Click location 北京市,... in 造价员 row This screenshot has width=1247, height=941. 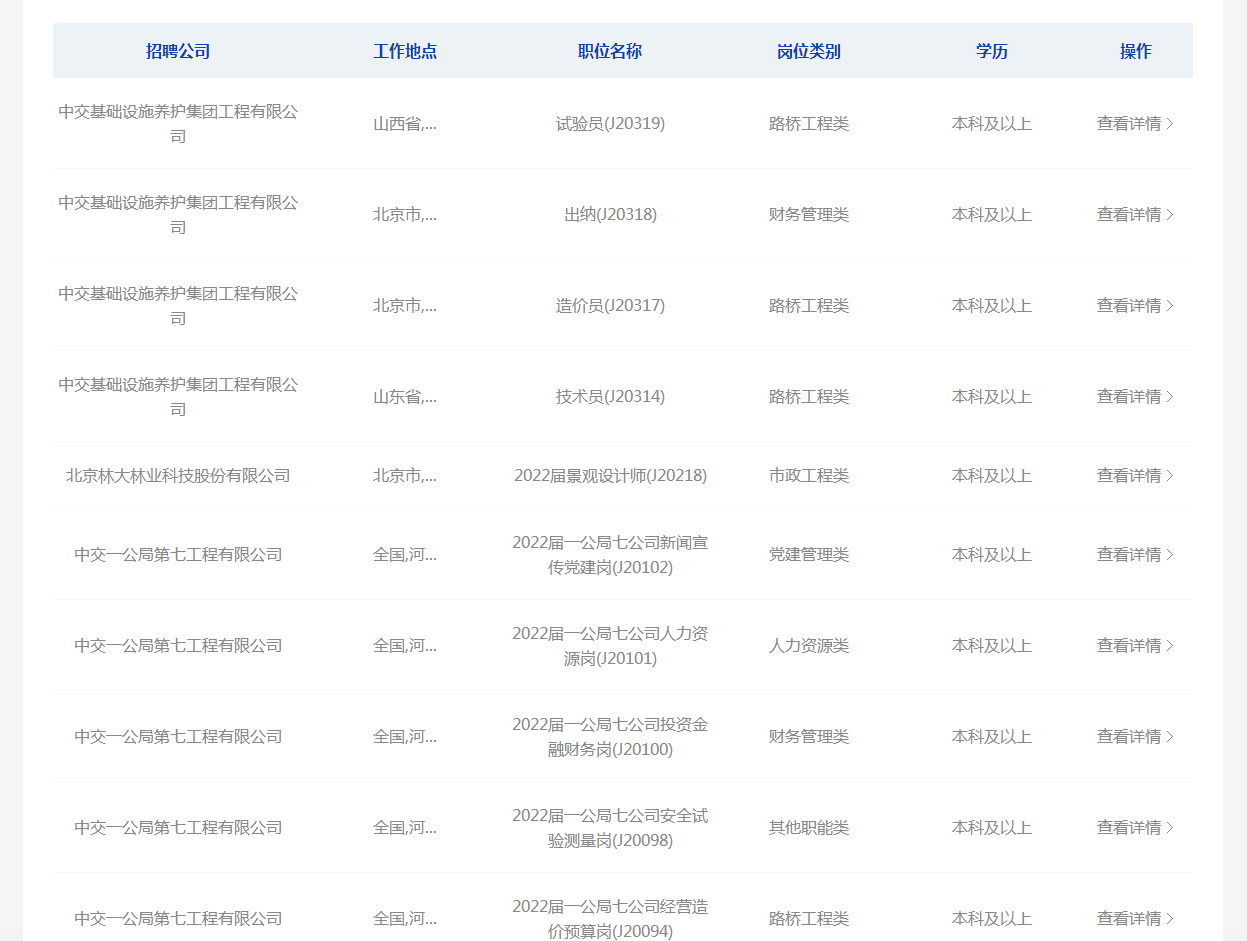[x=405, y=306]
